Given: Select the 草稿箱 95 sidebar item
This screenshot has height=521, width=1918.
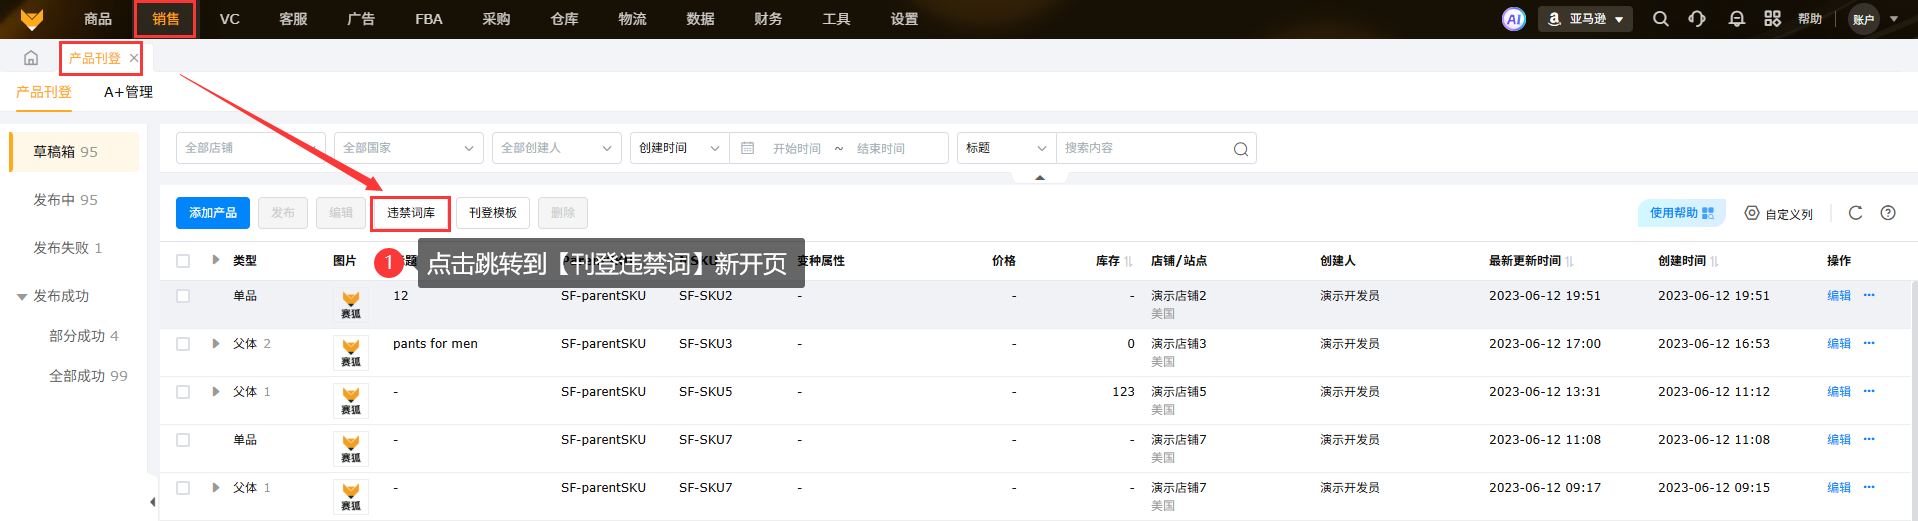Looking at the screenshot, I should point(74,152).
